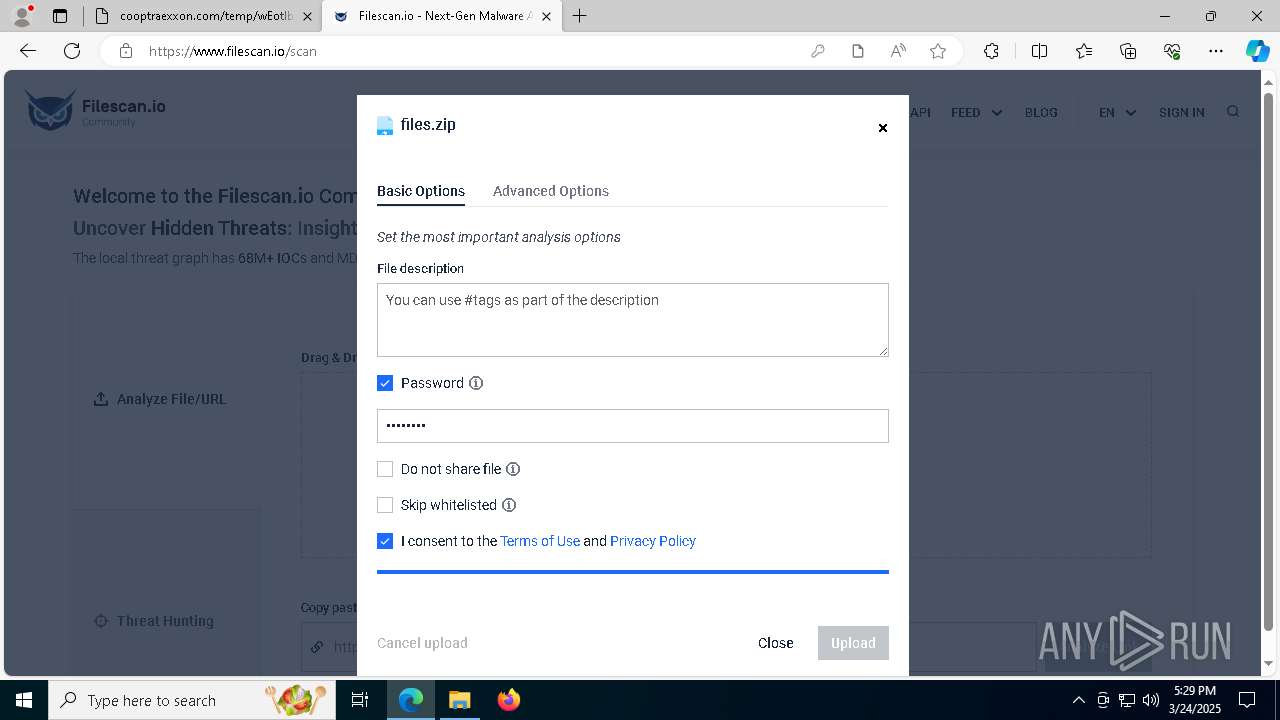The height and width of the screenshot is (720, 1280).
Task: Click the browser address bar URL
Action: point(233,51)
